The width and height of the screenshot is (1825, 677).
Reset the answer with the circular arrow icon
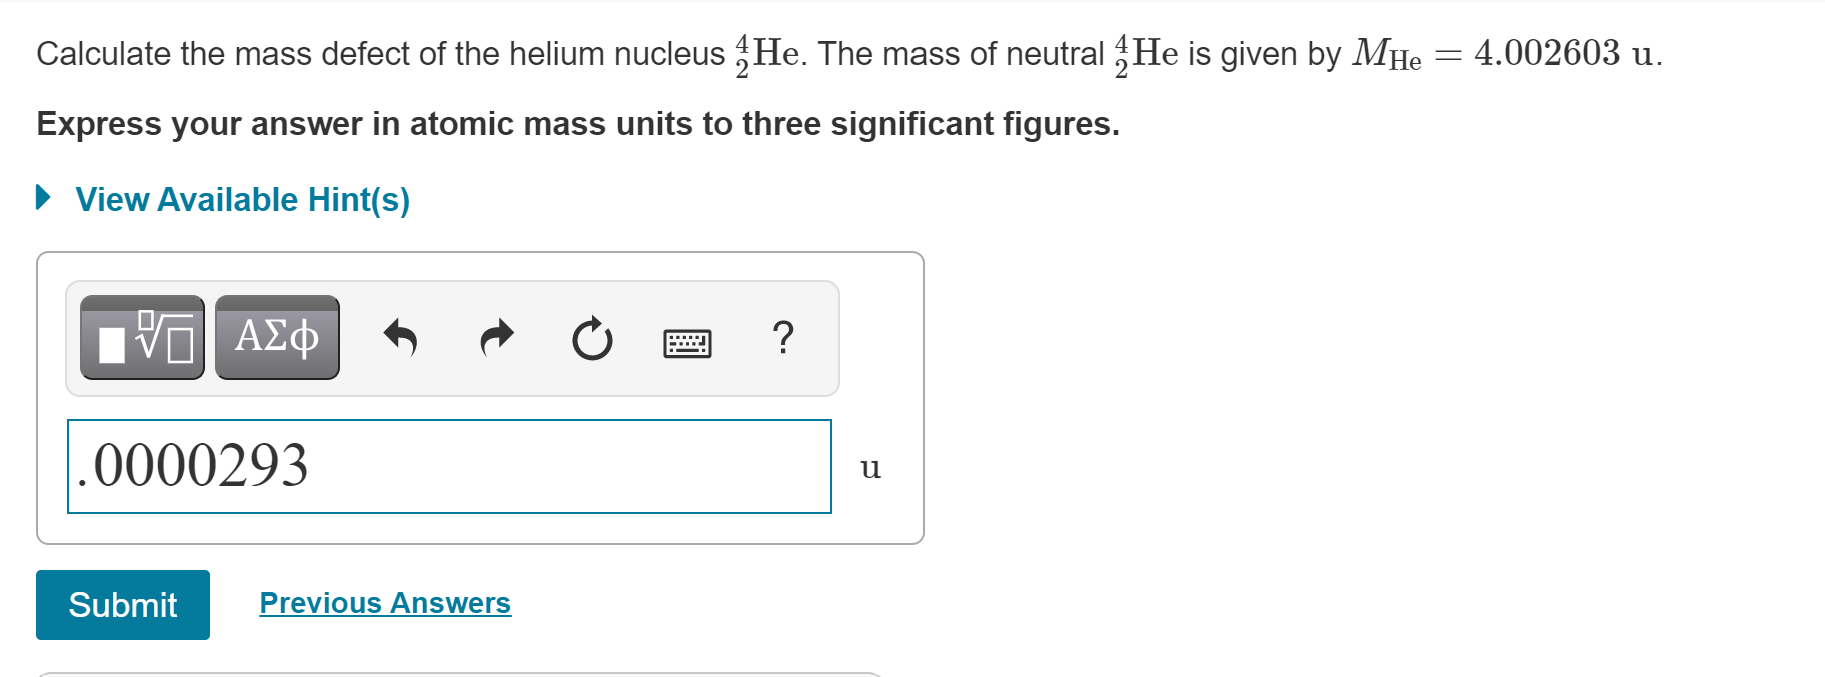[x=590, y=339]
